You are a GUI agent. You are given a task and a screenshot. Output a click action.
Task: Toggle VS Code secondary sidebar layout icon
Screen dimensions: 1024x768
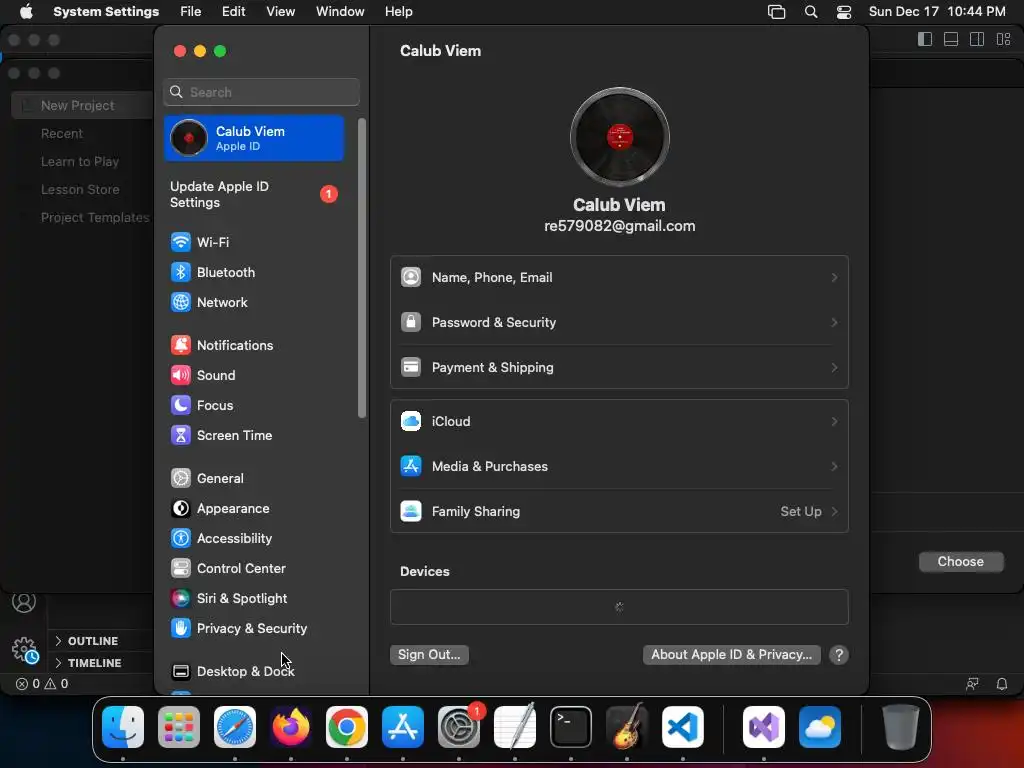tap(977, 40)
